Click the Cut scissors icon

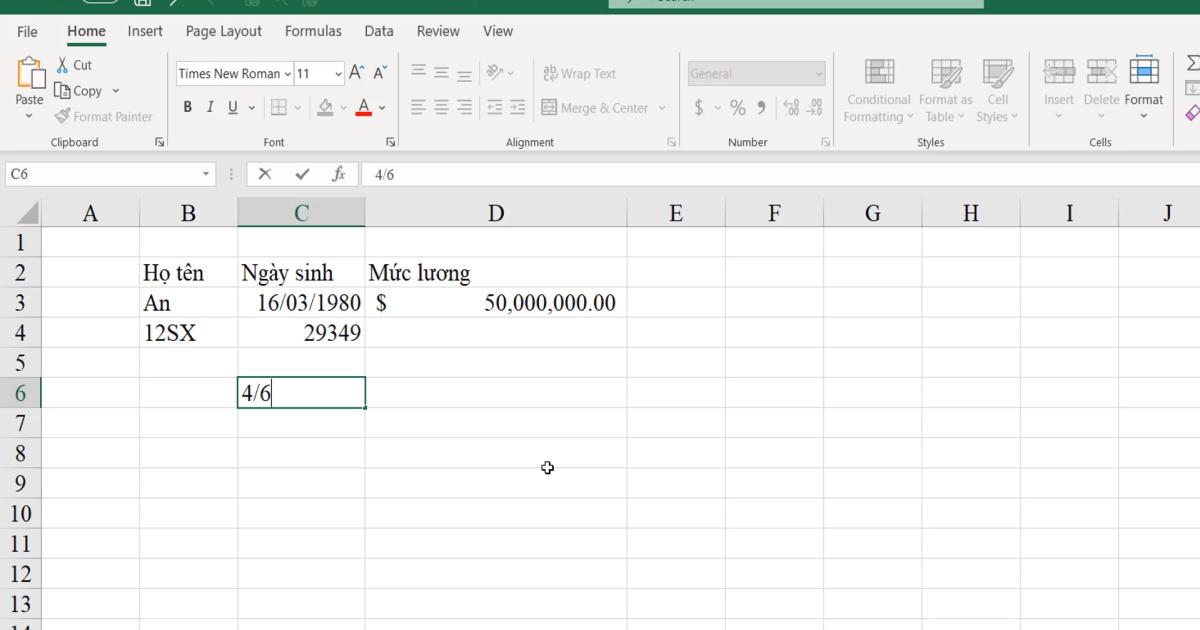(63, 64)
